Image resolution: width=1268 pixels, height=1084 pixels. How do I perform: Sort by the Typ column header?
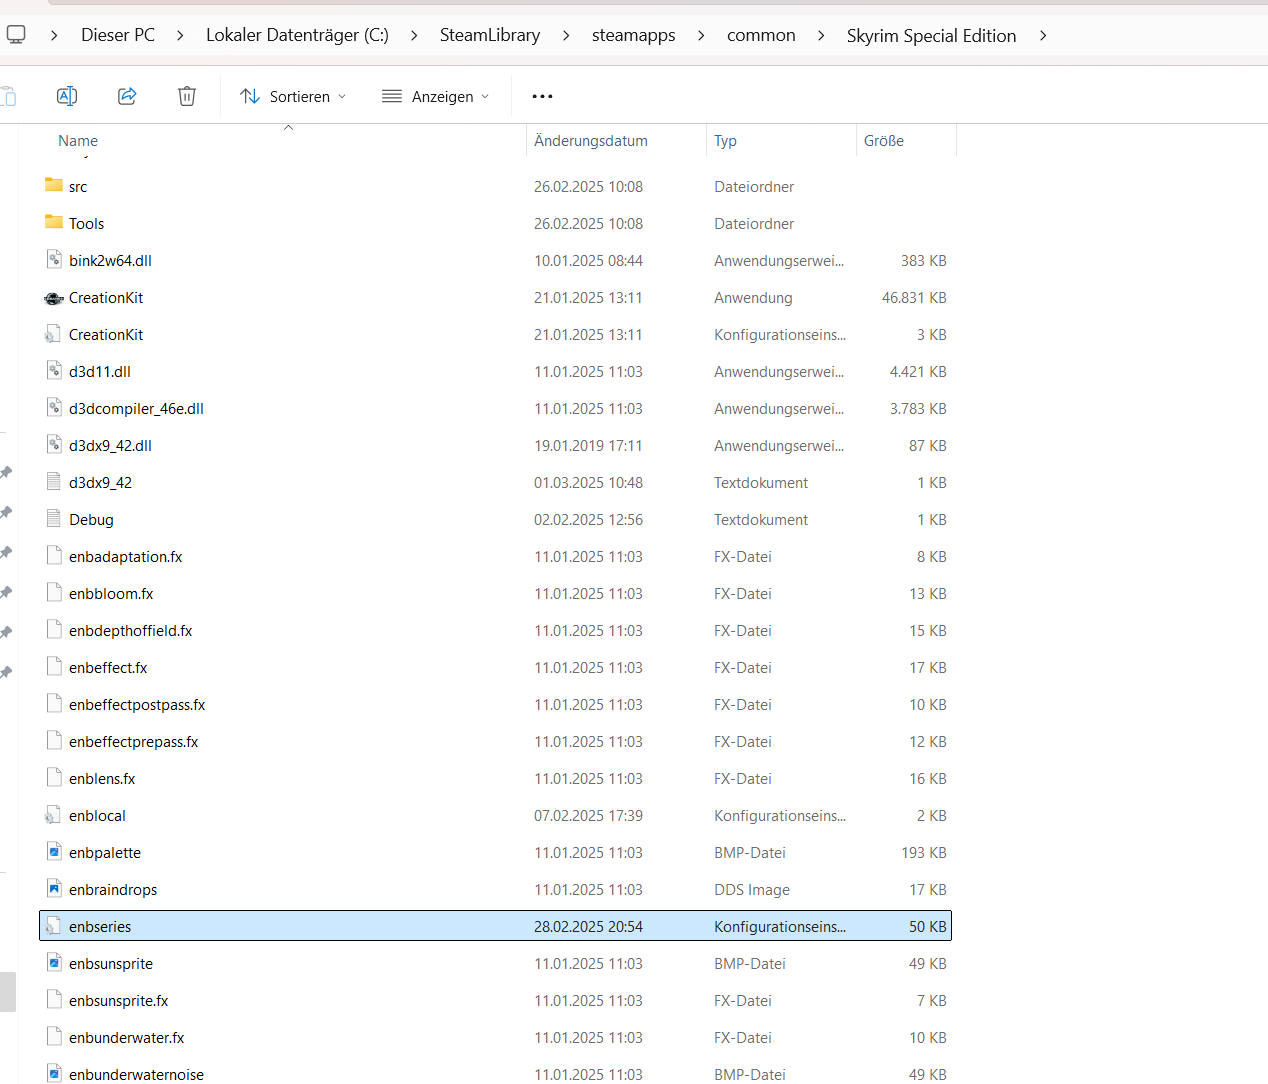pyautogui.click(x=725, y=141)
